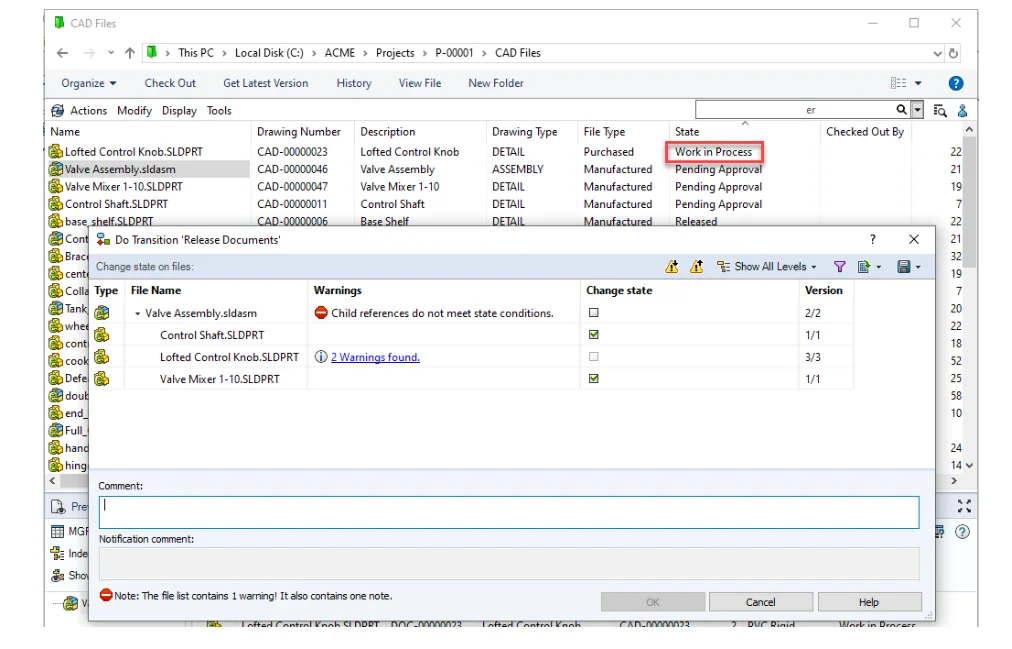Viewport: 1012px width, 649px height.
Task: Click the Explorer address bar refresh icon
Action: point(954,53)
